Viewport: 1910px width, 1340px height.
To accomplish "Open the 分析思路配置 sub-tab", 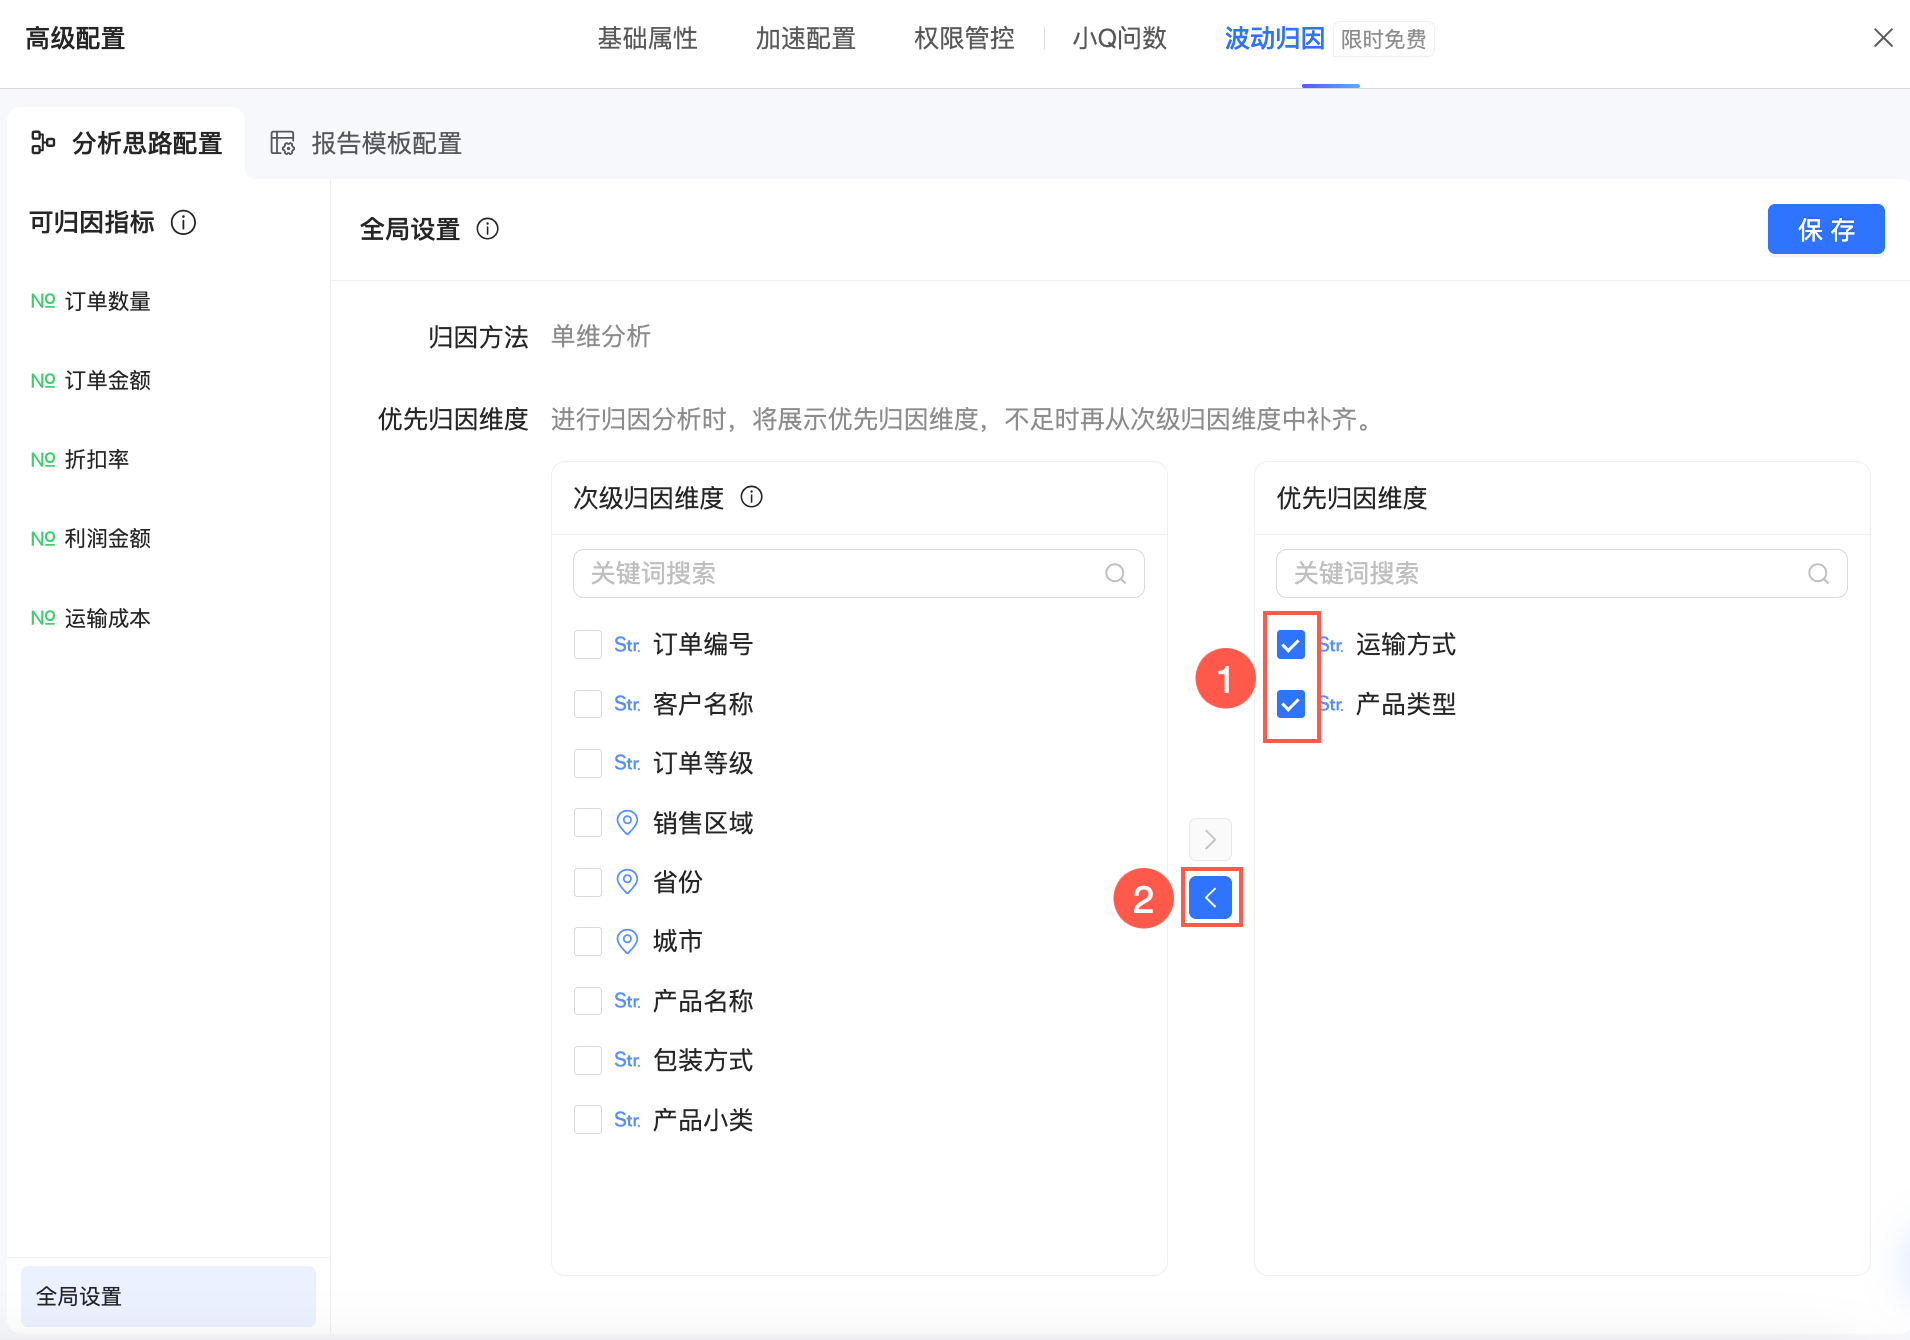I will [126, 143].
